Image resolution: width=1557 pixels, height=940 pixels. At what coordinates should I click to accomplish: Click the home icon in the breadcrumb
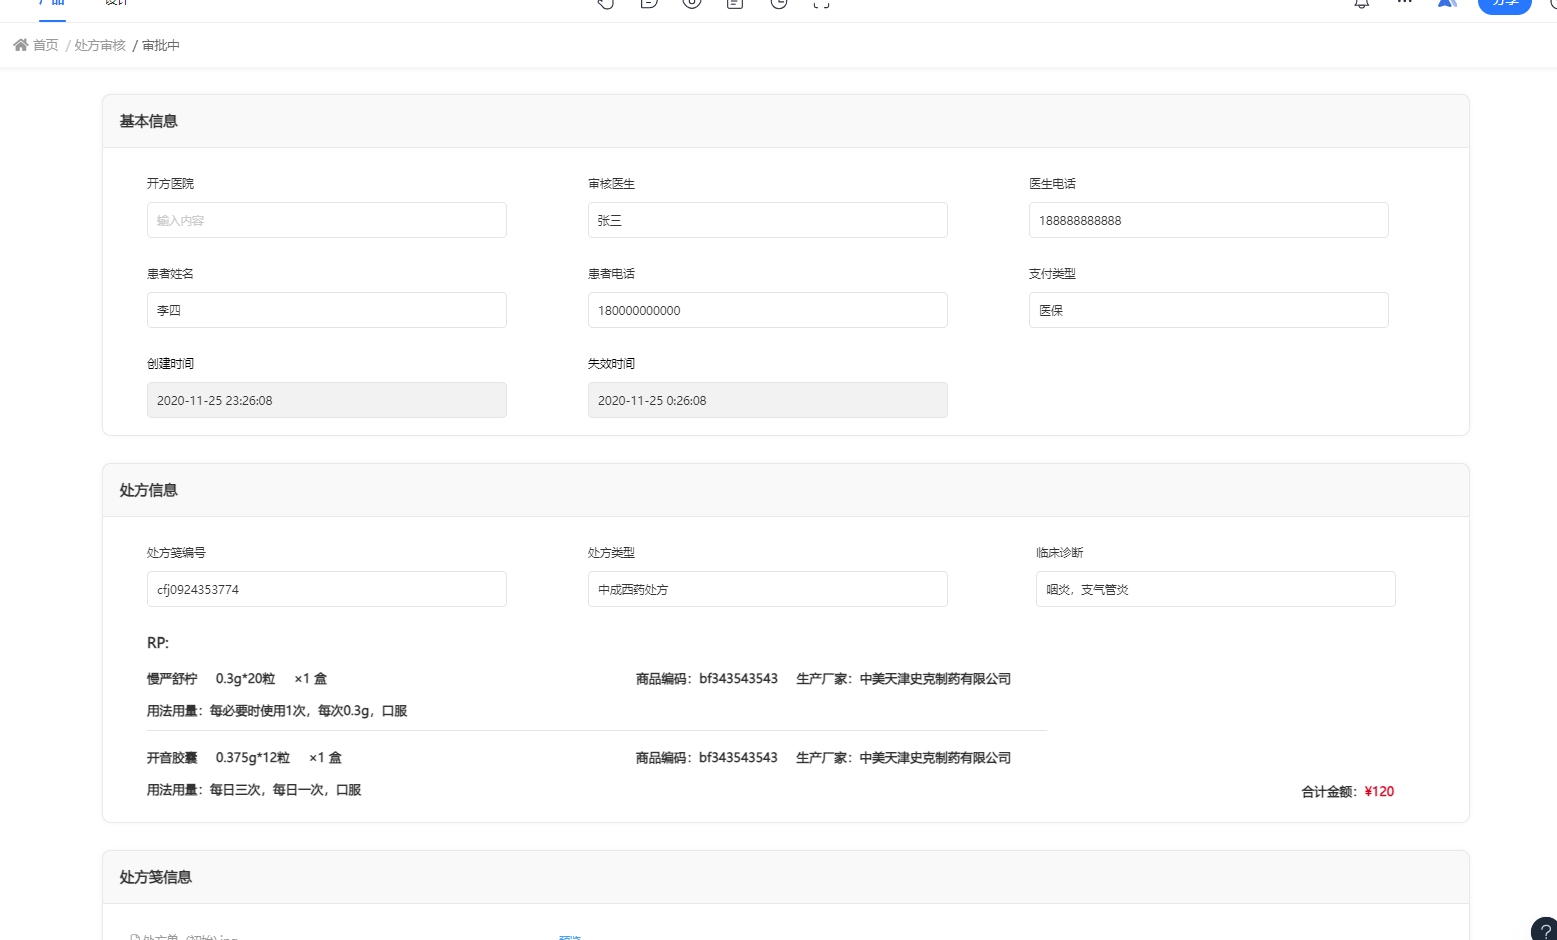click(20, 45)
